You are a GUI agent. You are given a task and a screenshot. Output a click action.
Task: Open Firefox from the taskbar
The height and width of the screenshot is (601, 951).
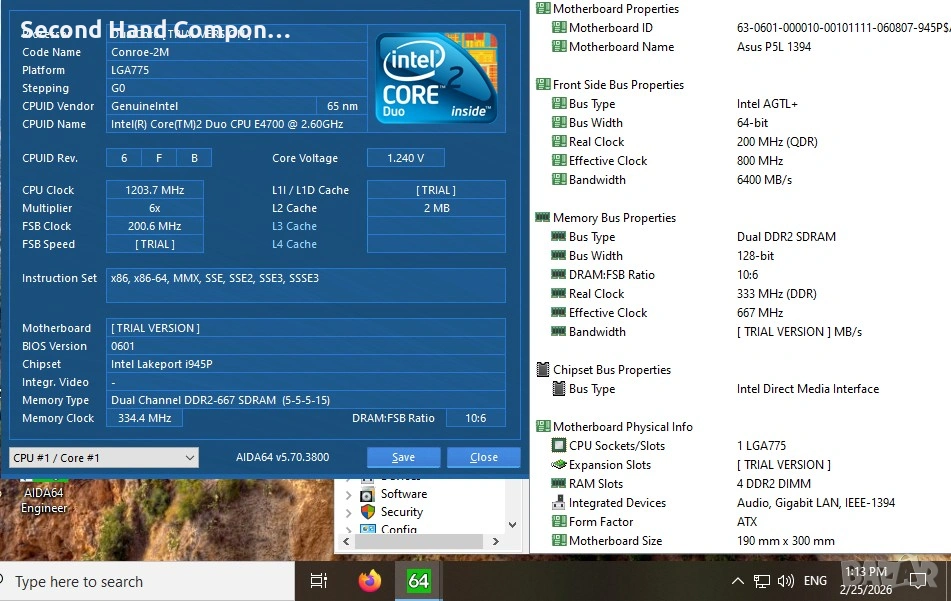pos(370,581)
